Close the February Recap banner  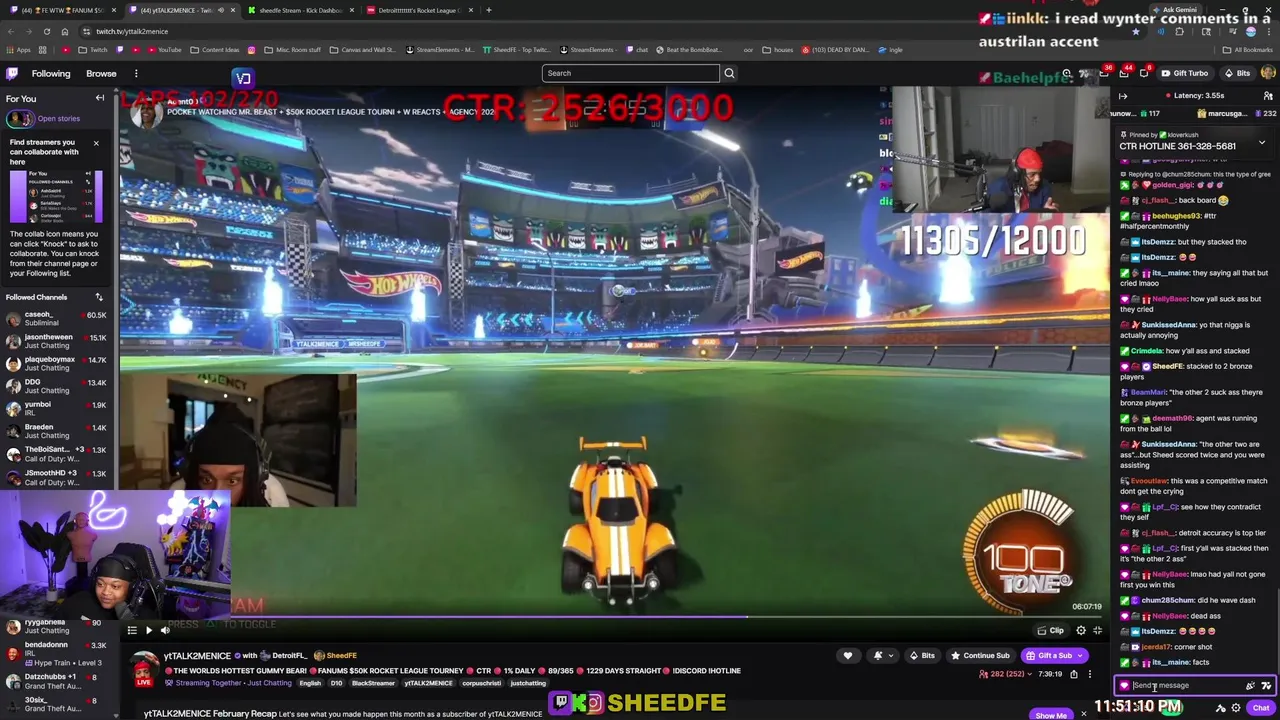click(x=1083, y=714)
